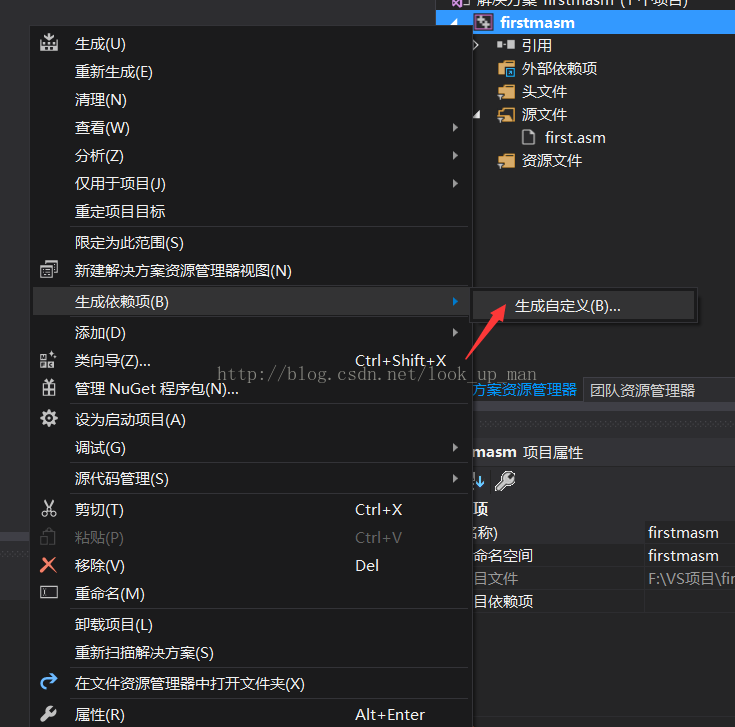Screen dimensions: 735x727
Task: Choose 卸载项目(L) menu entry
Action: 252,624
